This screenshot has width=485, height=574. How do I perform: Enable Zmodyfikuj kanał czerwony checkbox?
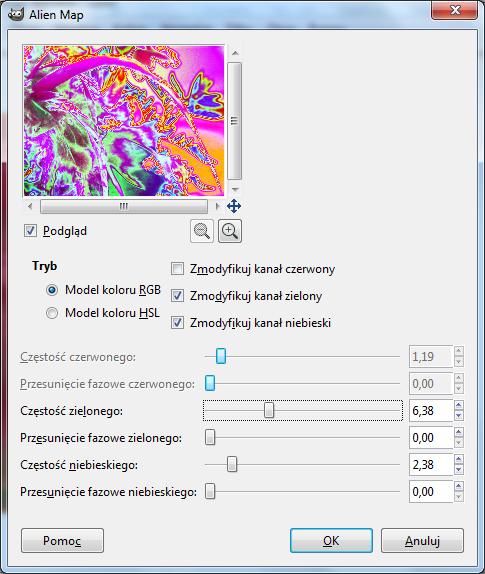tap(178, 269)
